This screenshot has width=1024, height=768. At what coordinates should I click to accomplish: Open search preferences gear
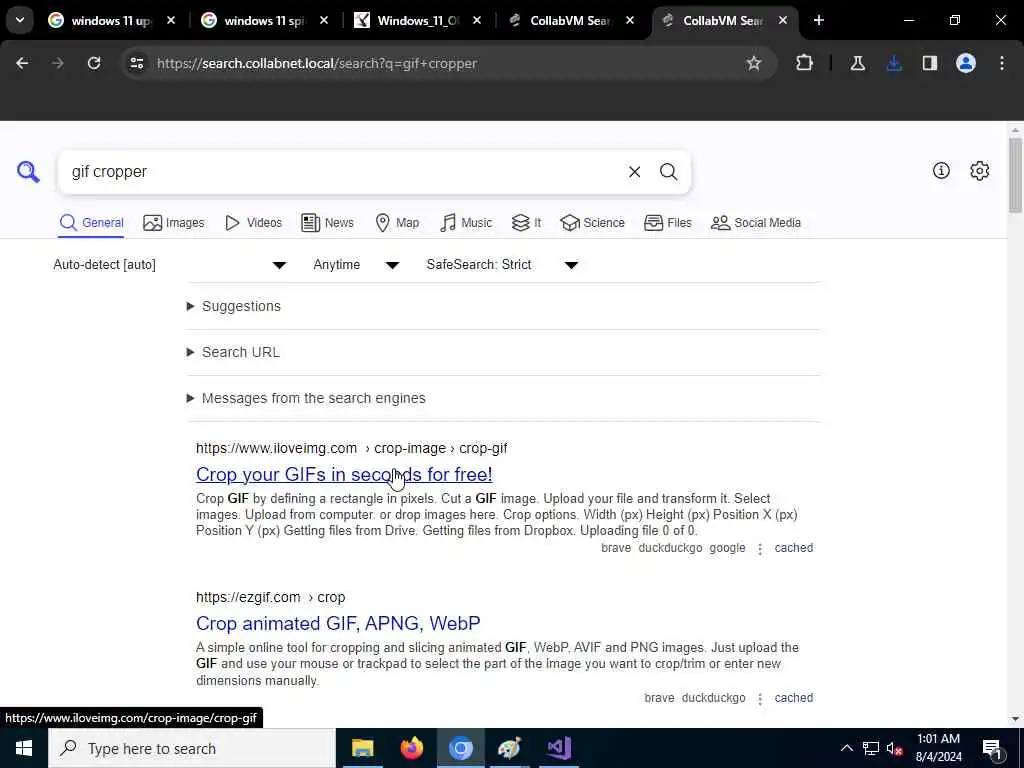point(980,170)
